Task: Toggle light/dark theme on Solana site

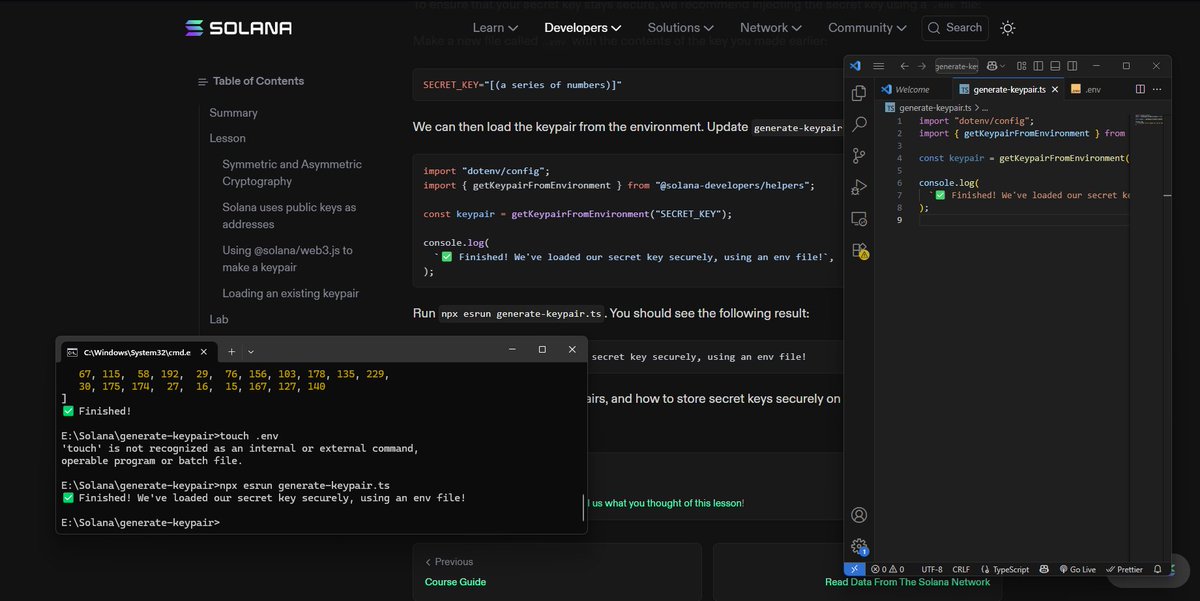Action: point(1008,28)
